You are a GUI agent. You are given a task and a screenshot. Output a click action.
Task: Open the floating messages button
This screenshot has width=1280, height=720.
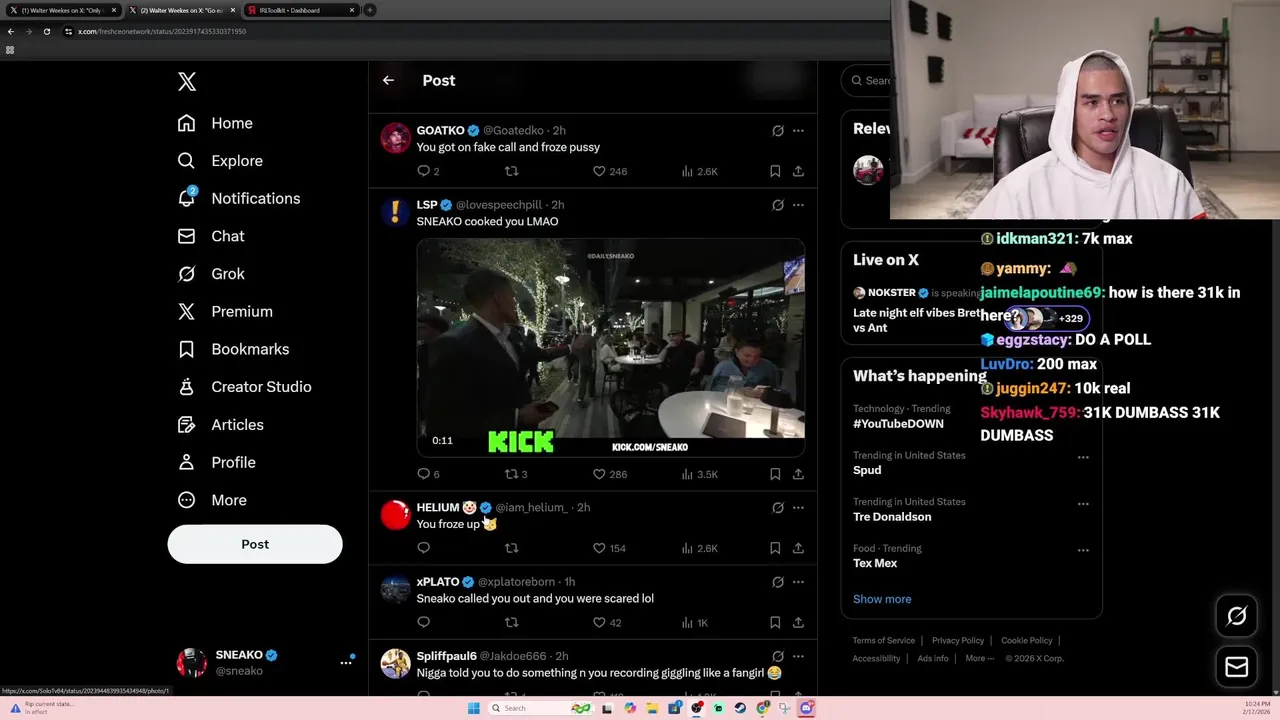pos(1236,666)
